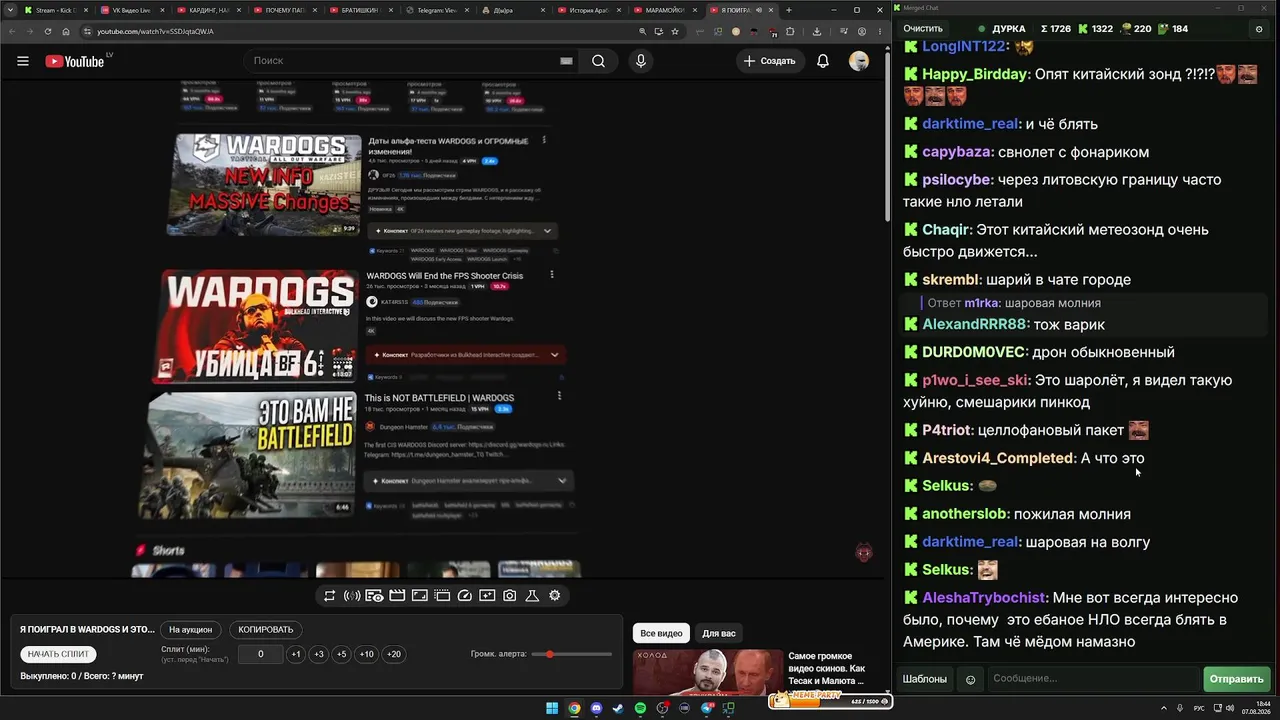Open the 'Создать' create menu

769,61
